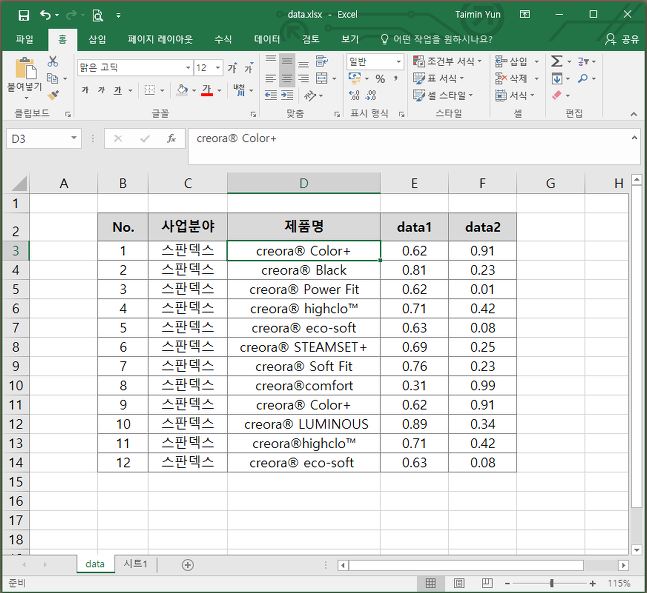
Task: Switch to the 삽입 ribbon tab
Action: pyautogui.click(x=97, y=39)
